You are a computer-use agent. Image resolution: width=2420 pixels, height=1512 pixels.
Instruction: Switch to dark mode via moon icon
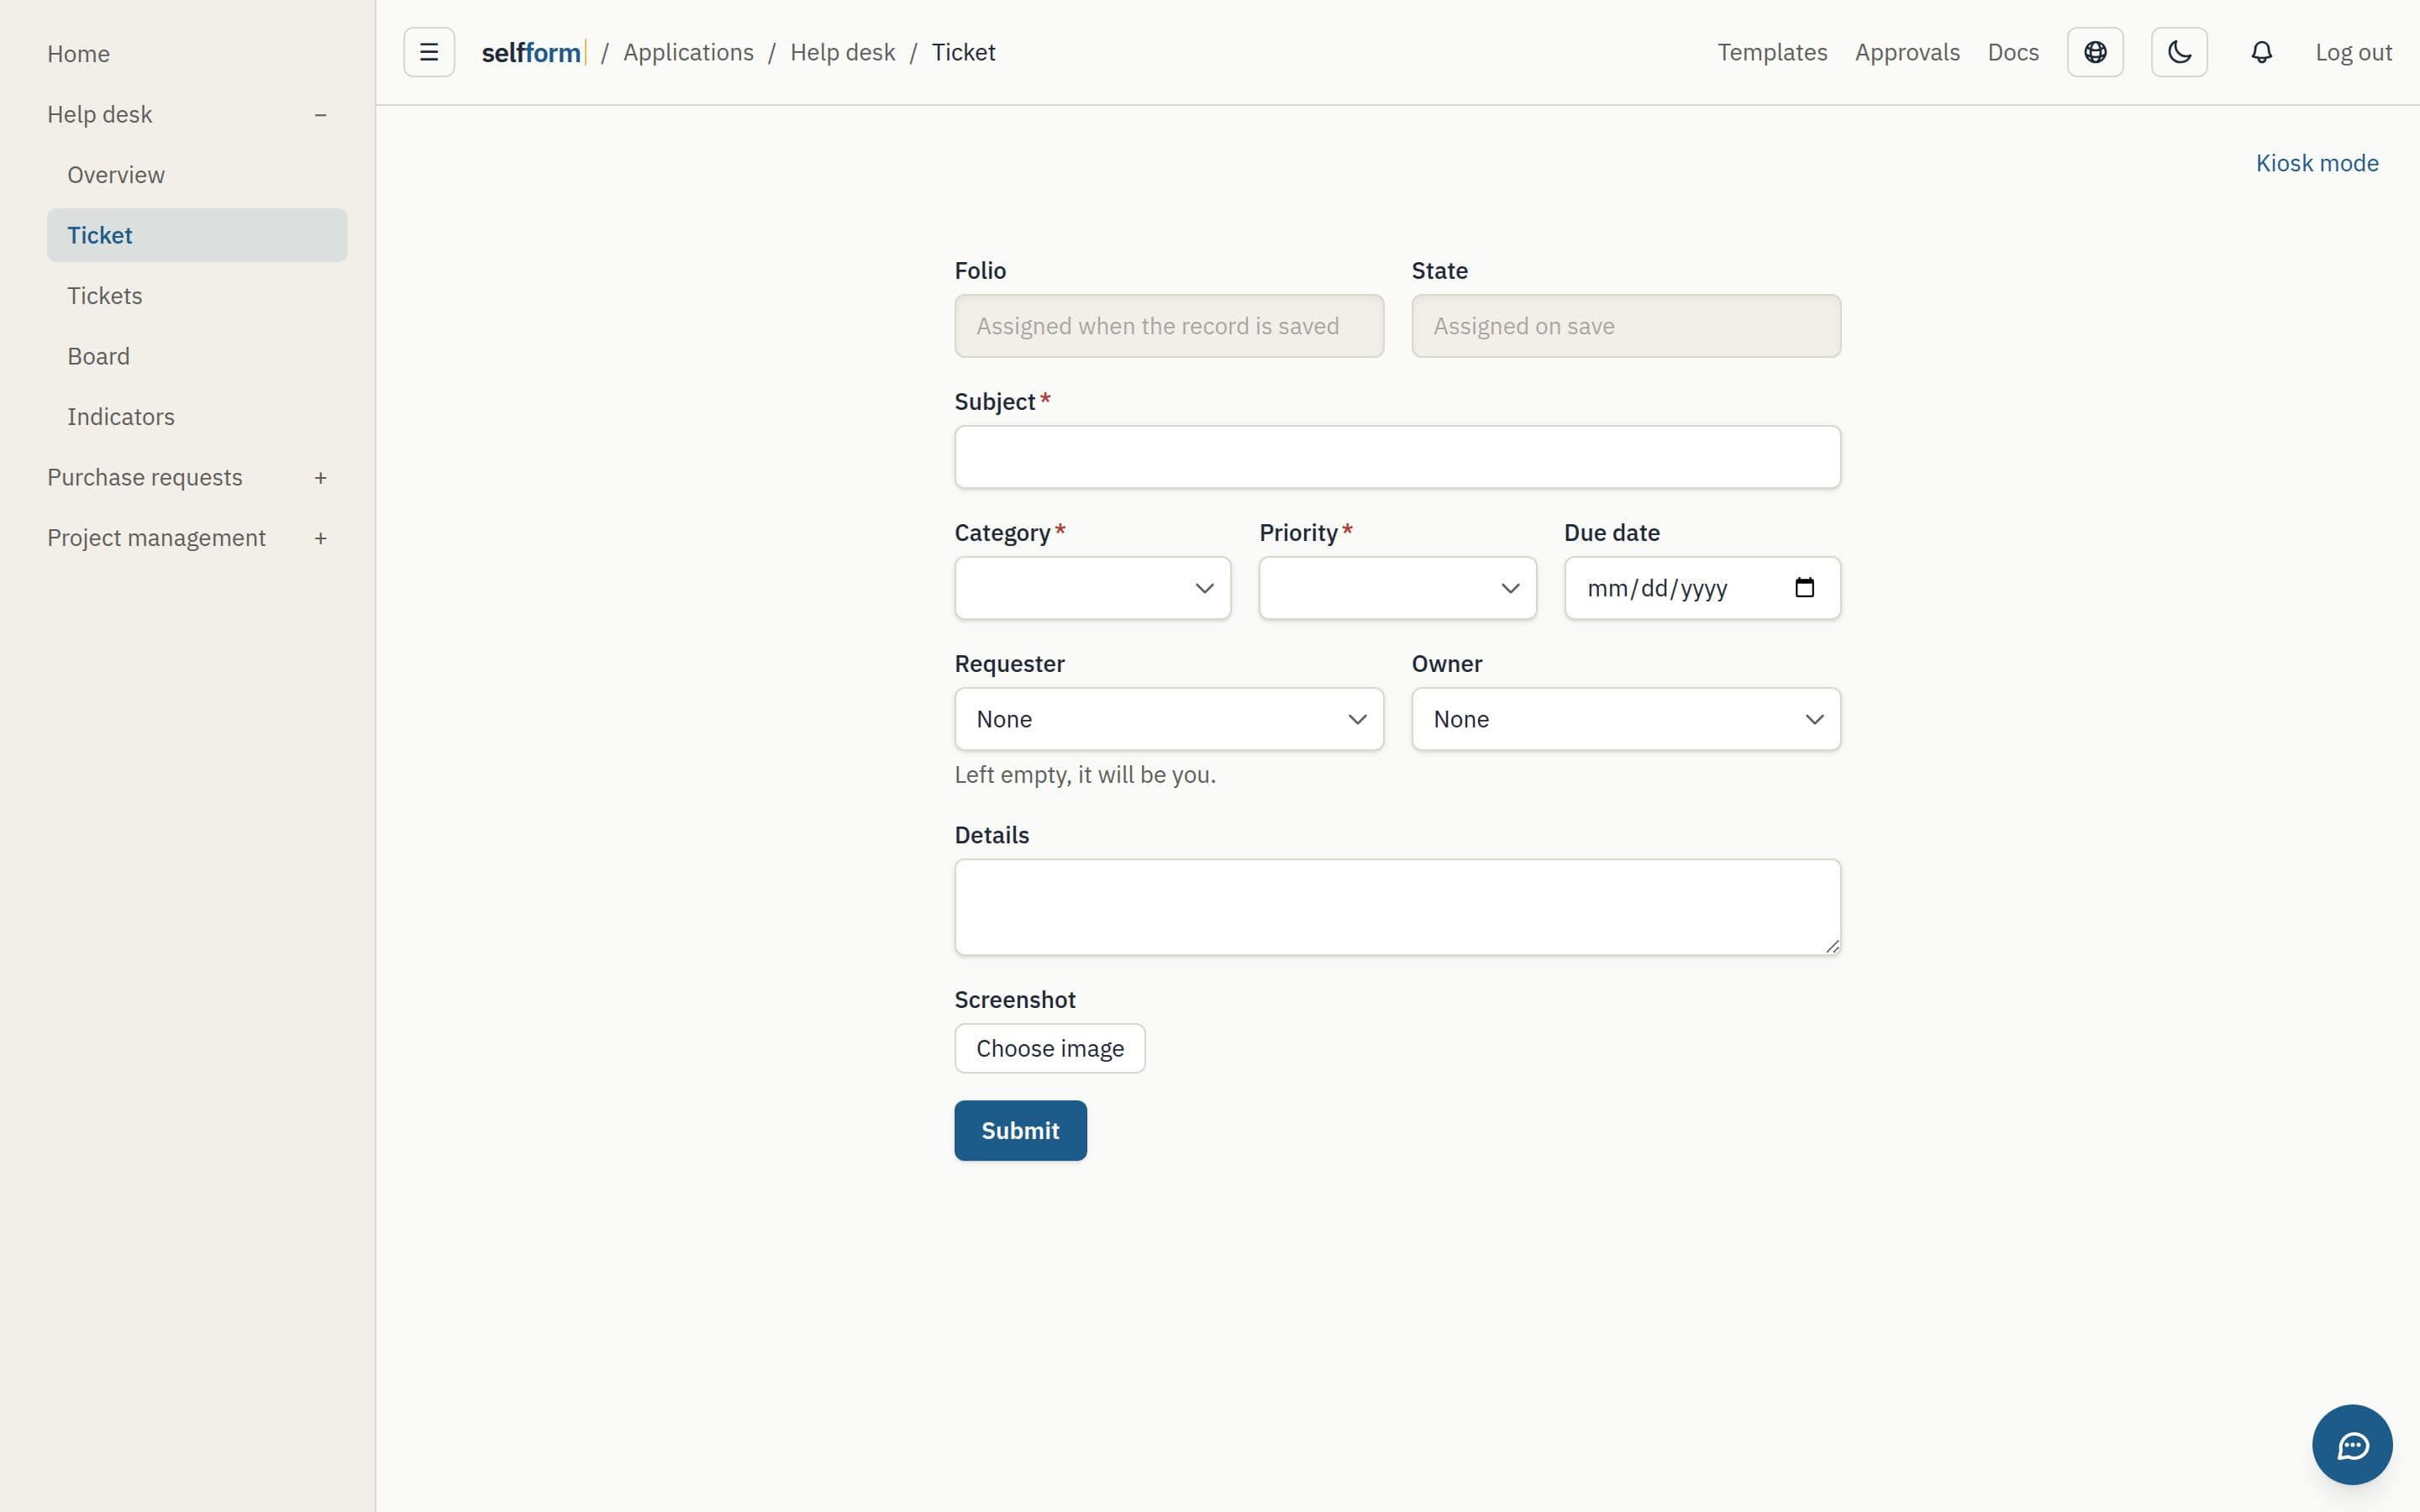(2179, 52)
